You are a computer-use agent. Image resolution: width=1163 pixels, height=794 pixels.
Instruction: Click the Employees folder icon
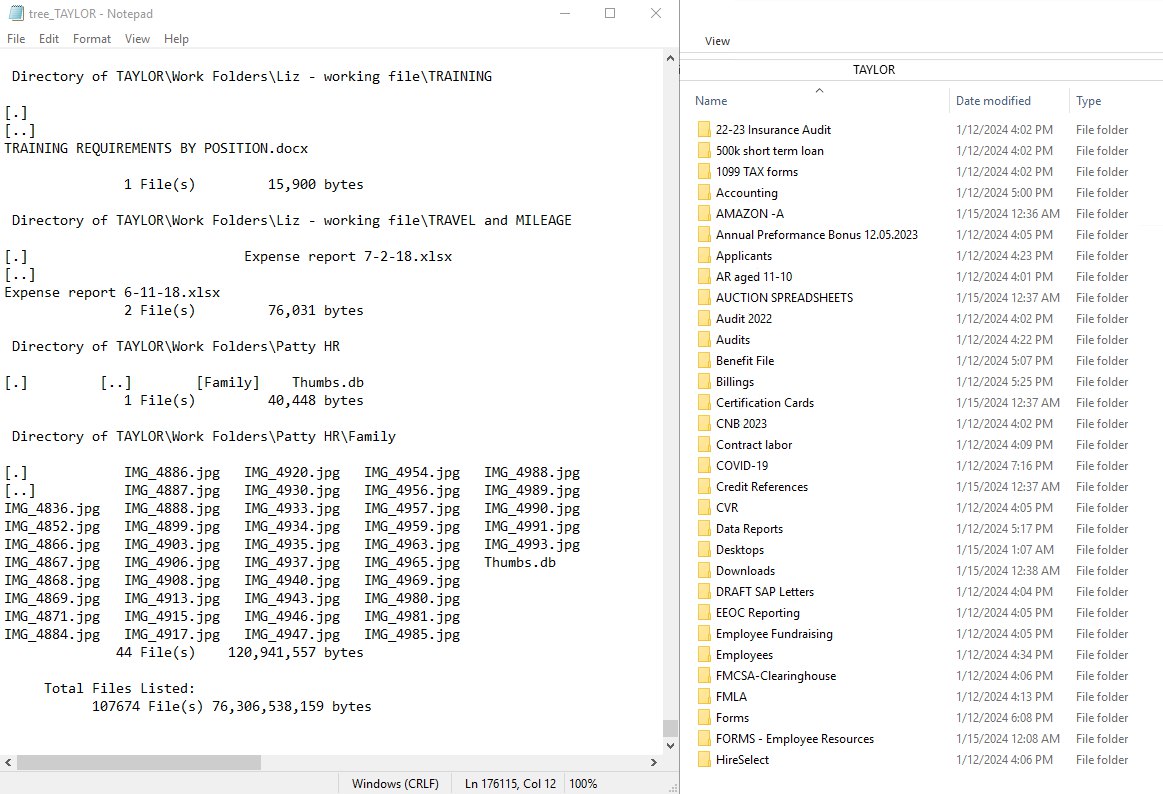[x=704, y=655]
